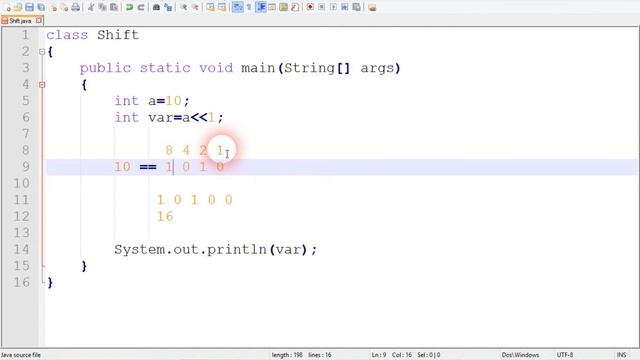Toggle synchronized horizontal scrolling
Viewport: 640px width, 360px height.
pos(222,7)
